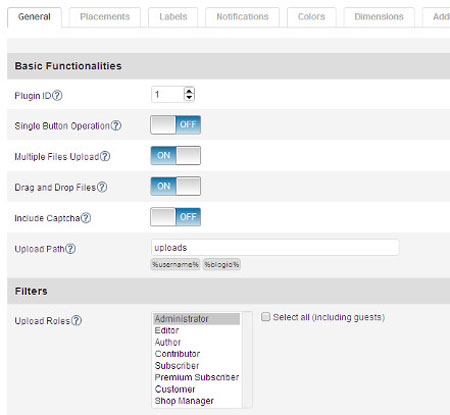Viewport: 450px width, 415px height.
Task: Turn on the Include Captcha toggle
Action: (x=176, y=217)
